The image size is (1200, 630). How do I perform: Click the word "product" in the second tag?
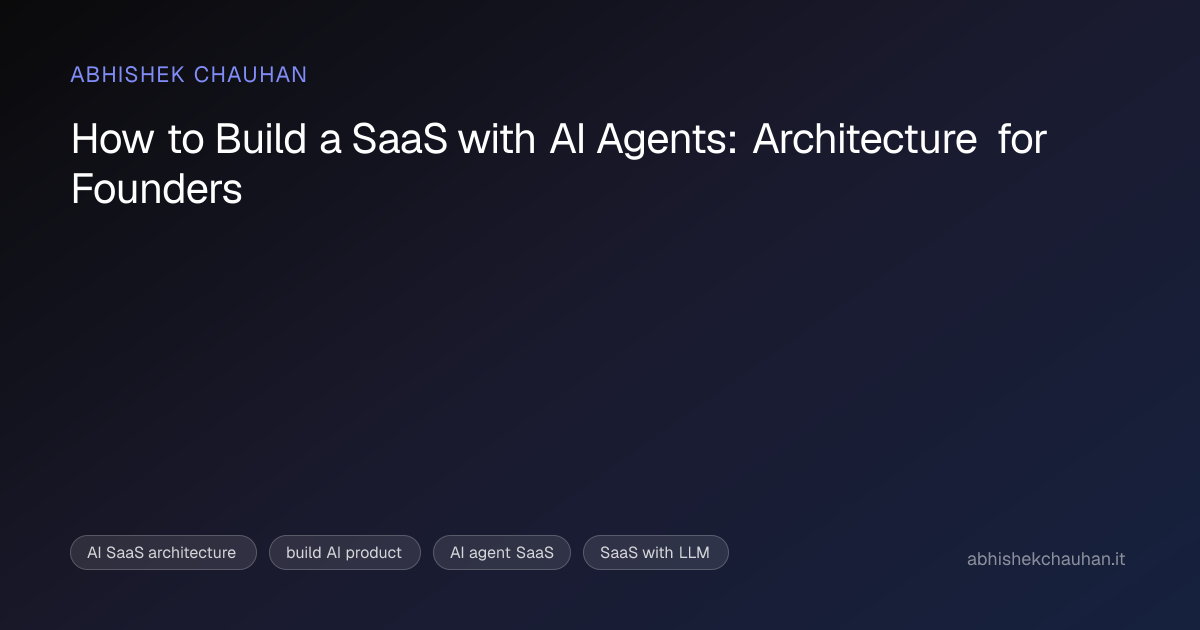click(x=374, y=552)
